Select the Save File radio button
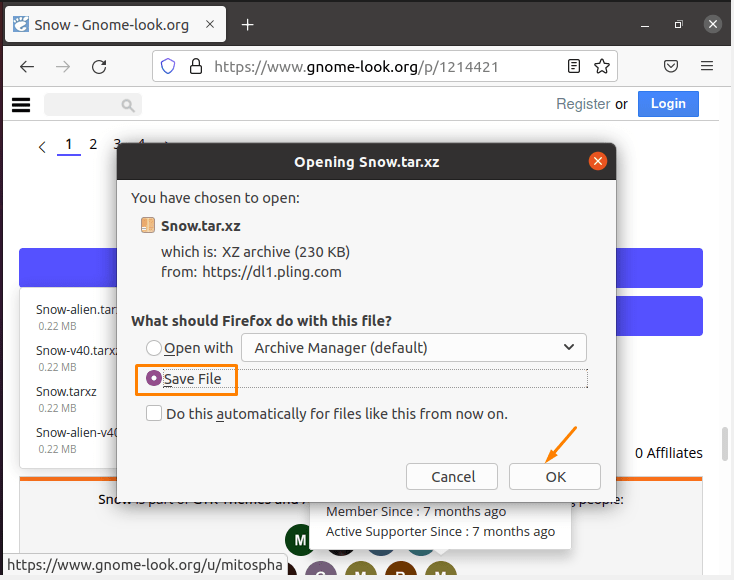This screenshot has width=734, height=580. pos(154,378)
